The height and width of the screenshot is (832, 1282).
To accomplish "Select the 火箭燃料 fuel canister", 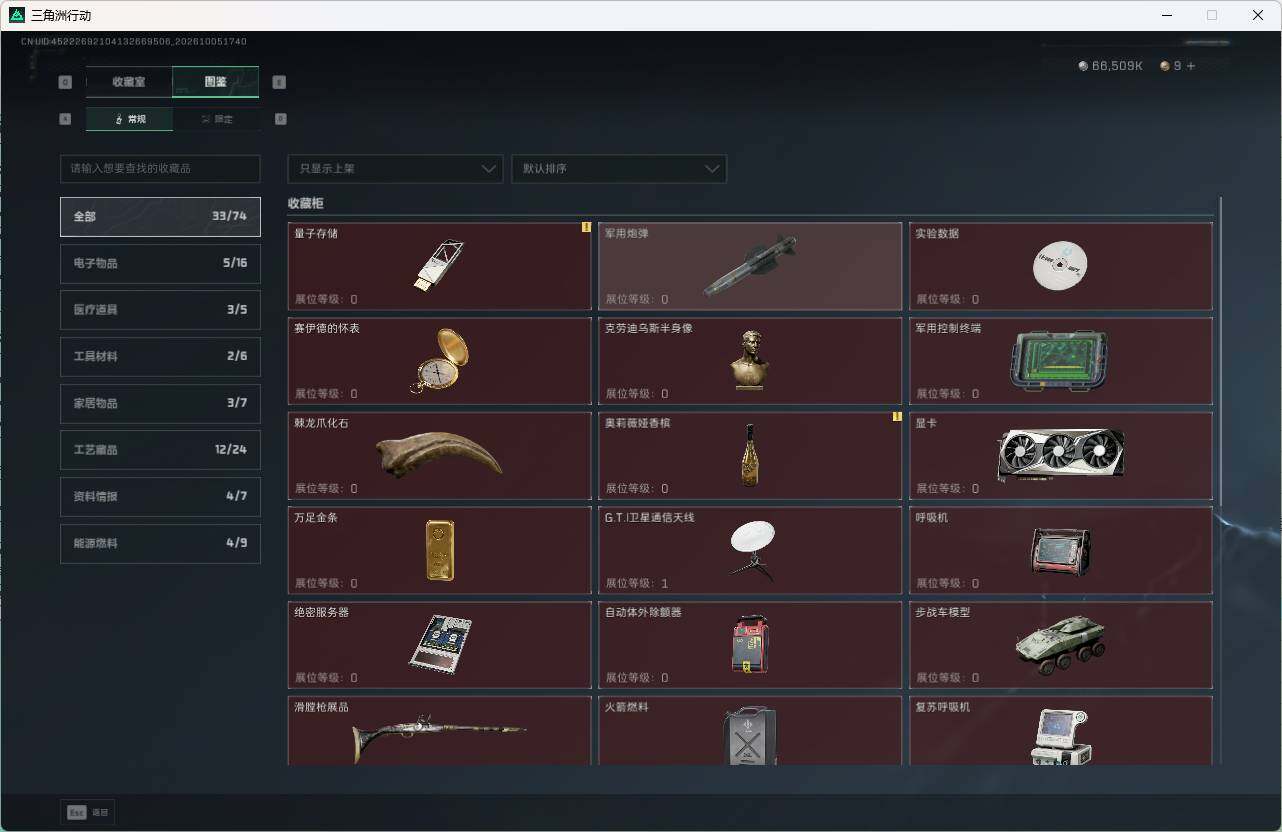I will (750, 731).
